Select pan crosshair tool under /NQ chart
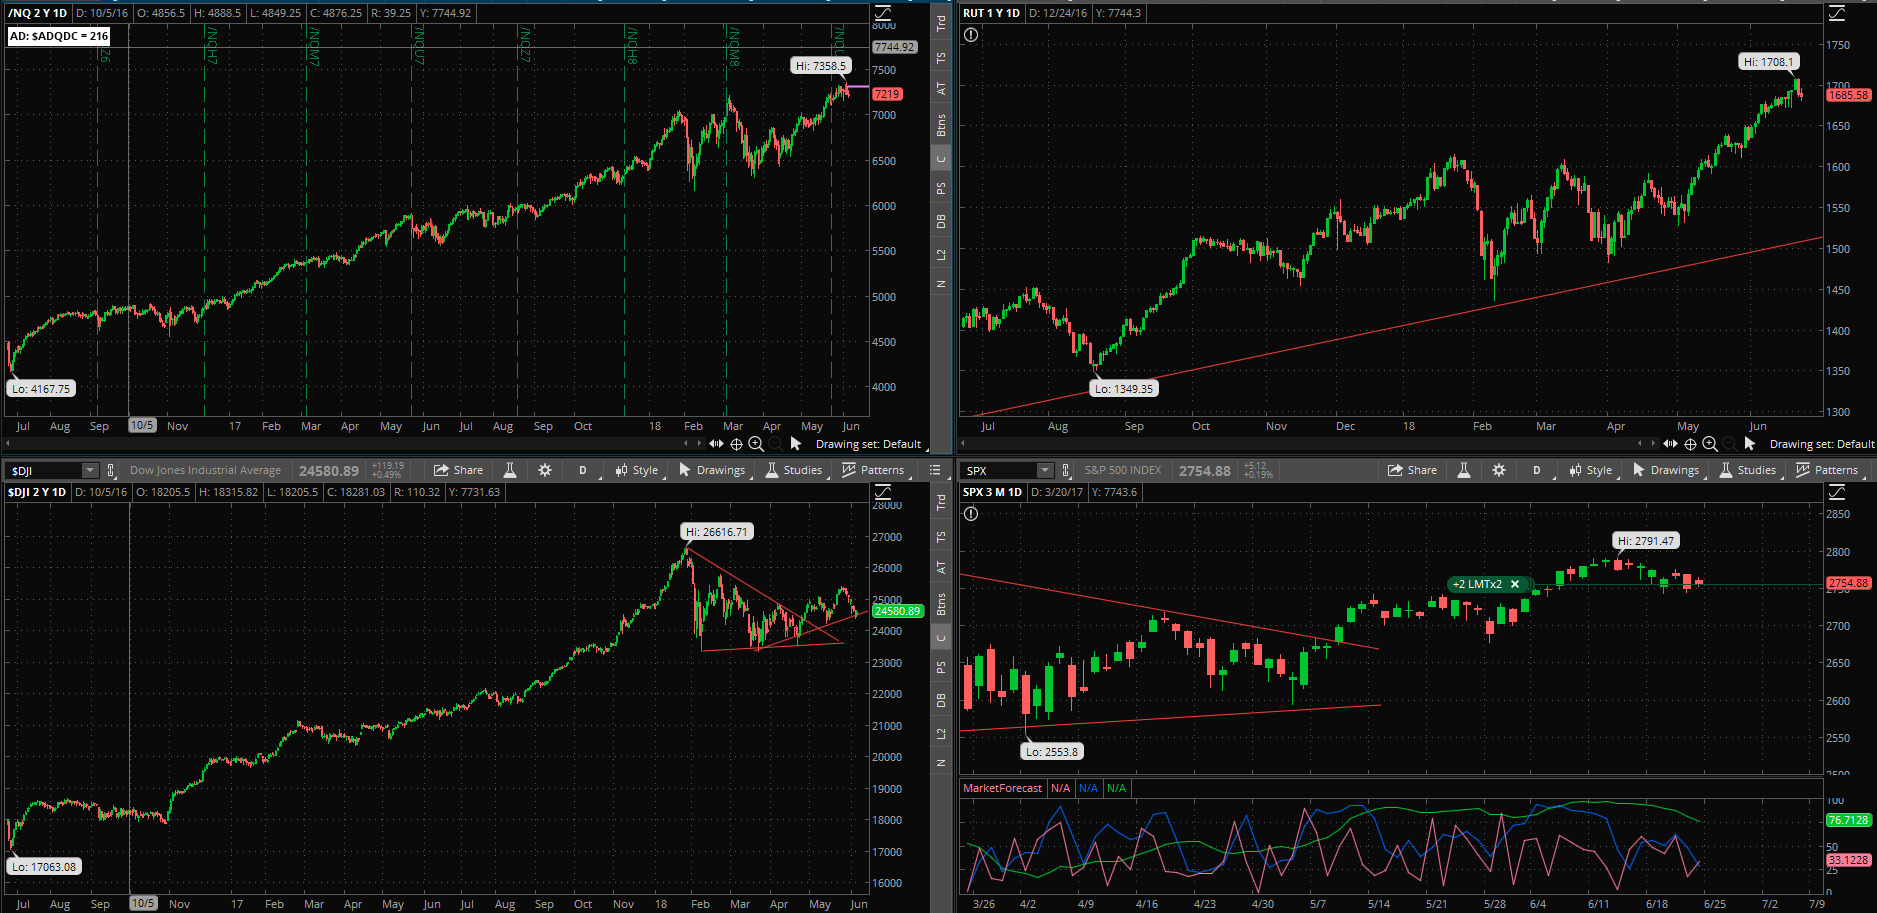 click(736, 444)
